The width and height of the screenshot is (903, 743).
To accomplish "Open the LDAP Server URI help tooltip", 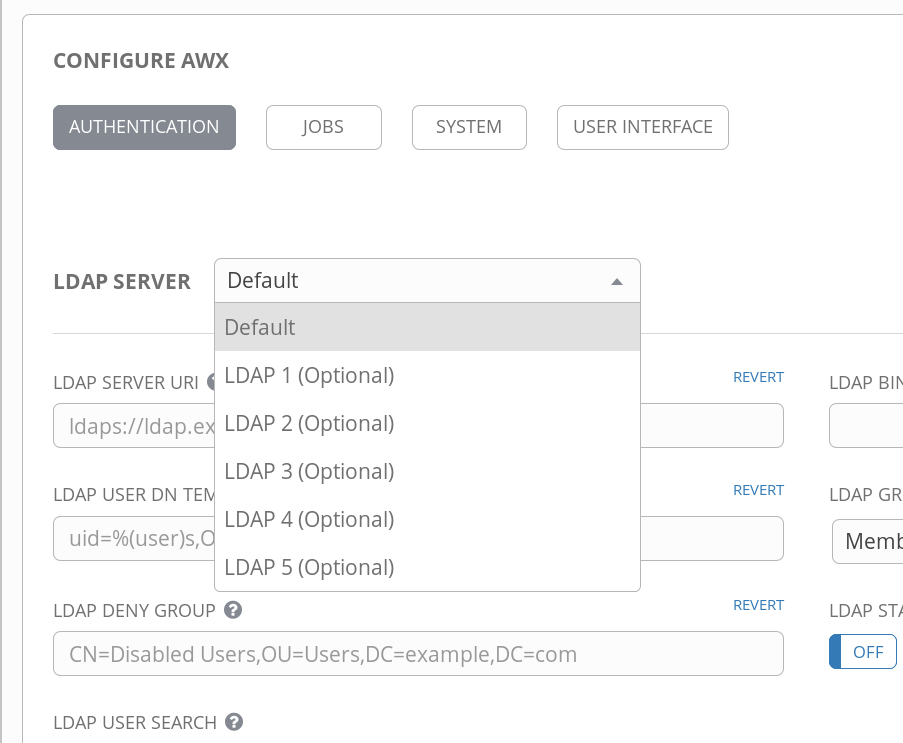I will (x=209, y=381).
